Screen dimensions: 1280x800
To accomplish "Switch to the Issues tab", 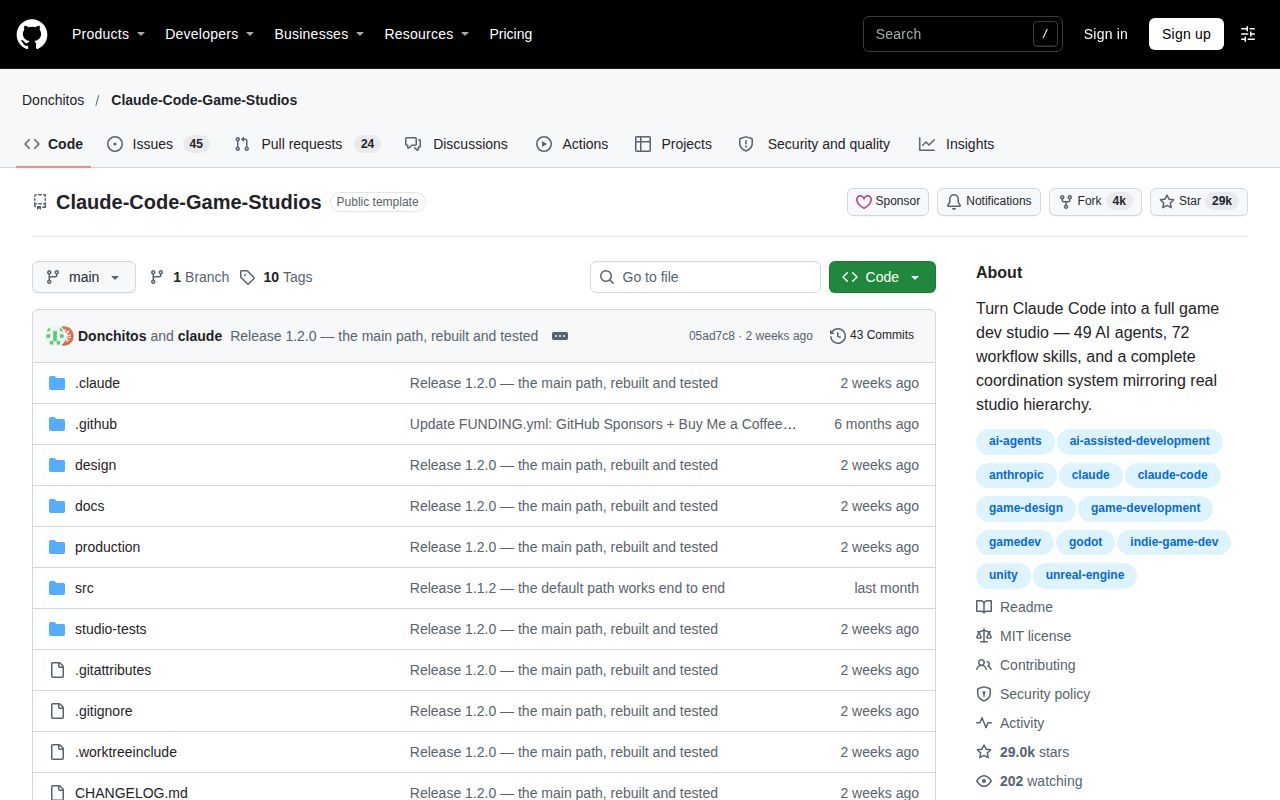I will [157, 144].
